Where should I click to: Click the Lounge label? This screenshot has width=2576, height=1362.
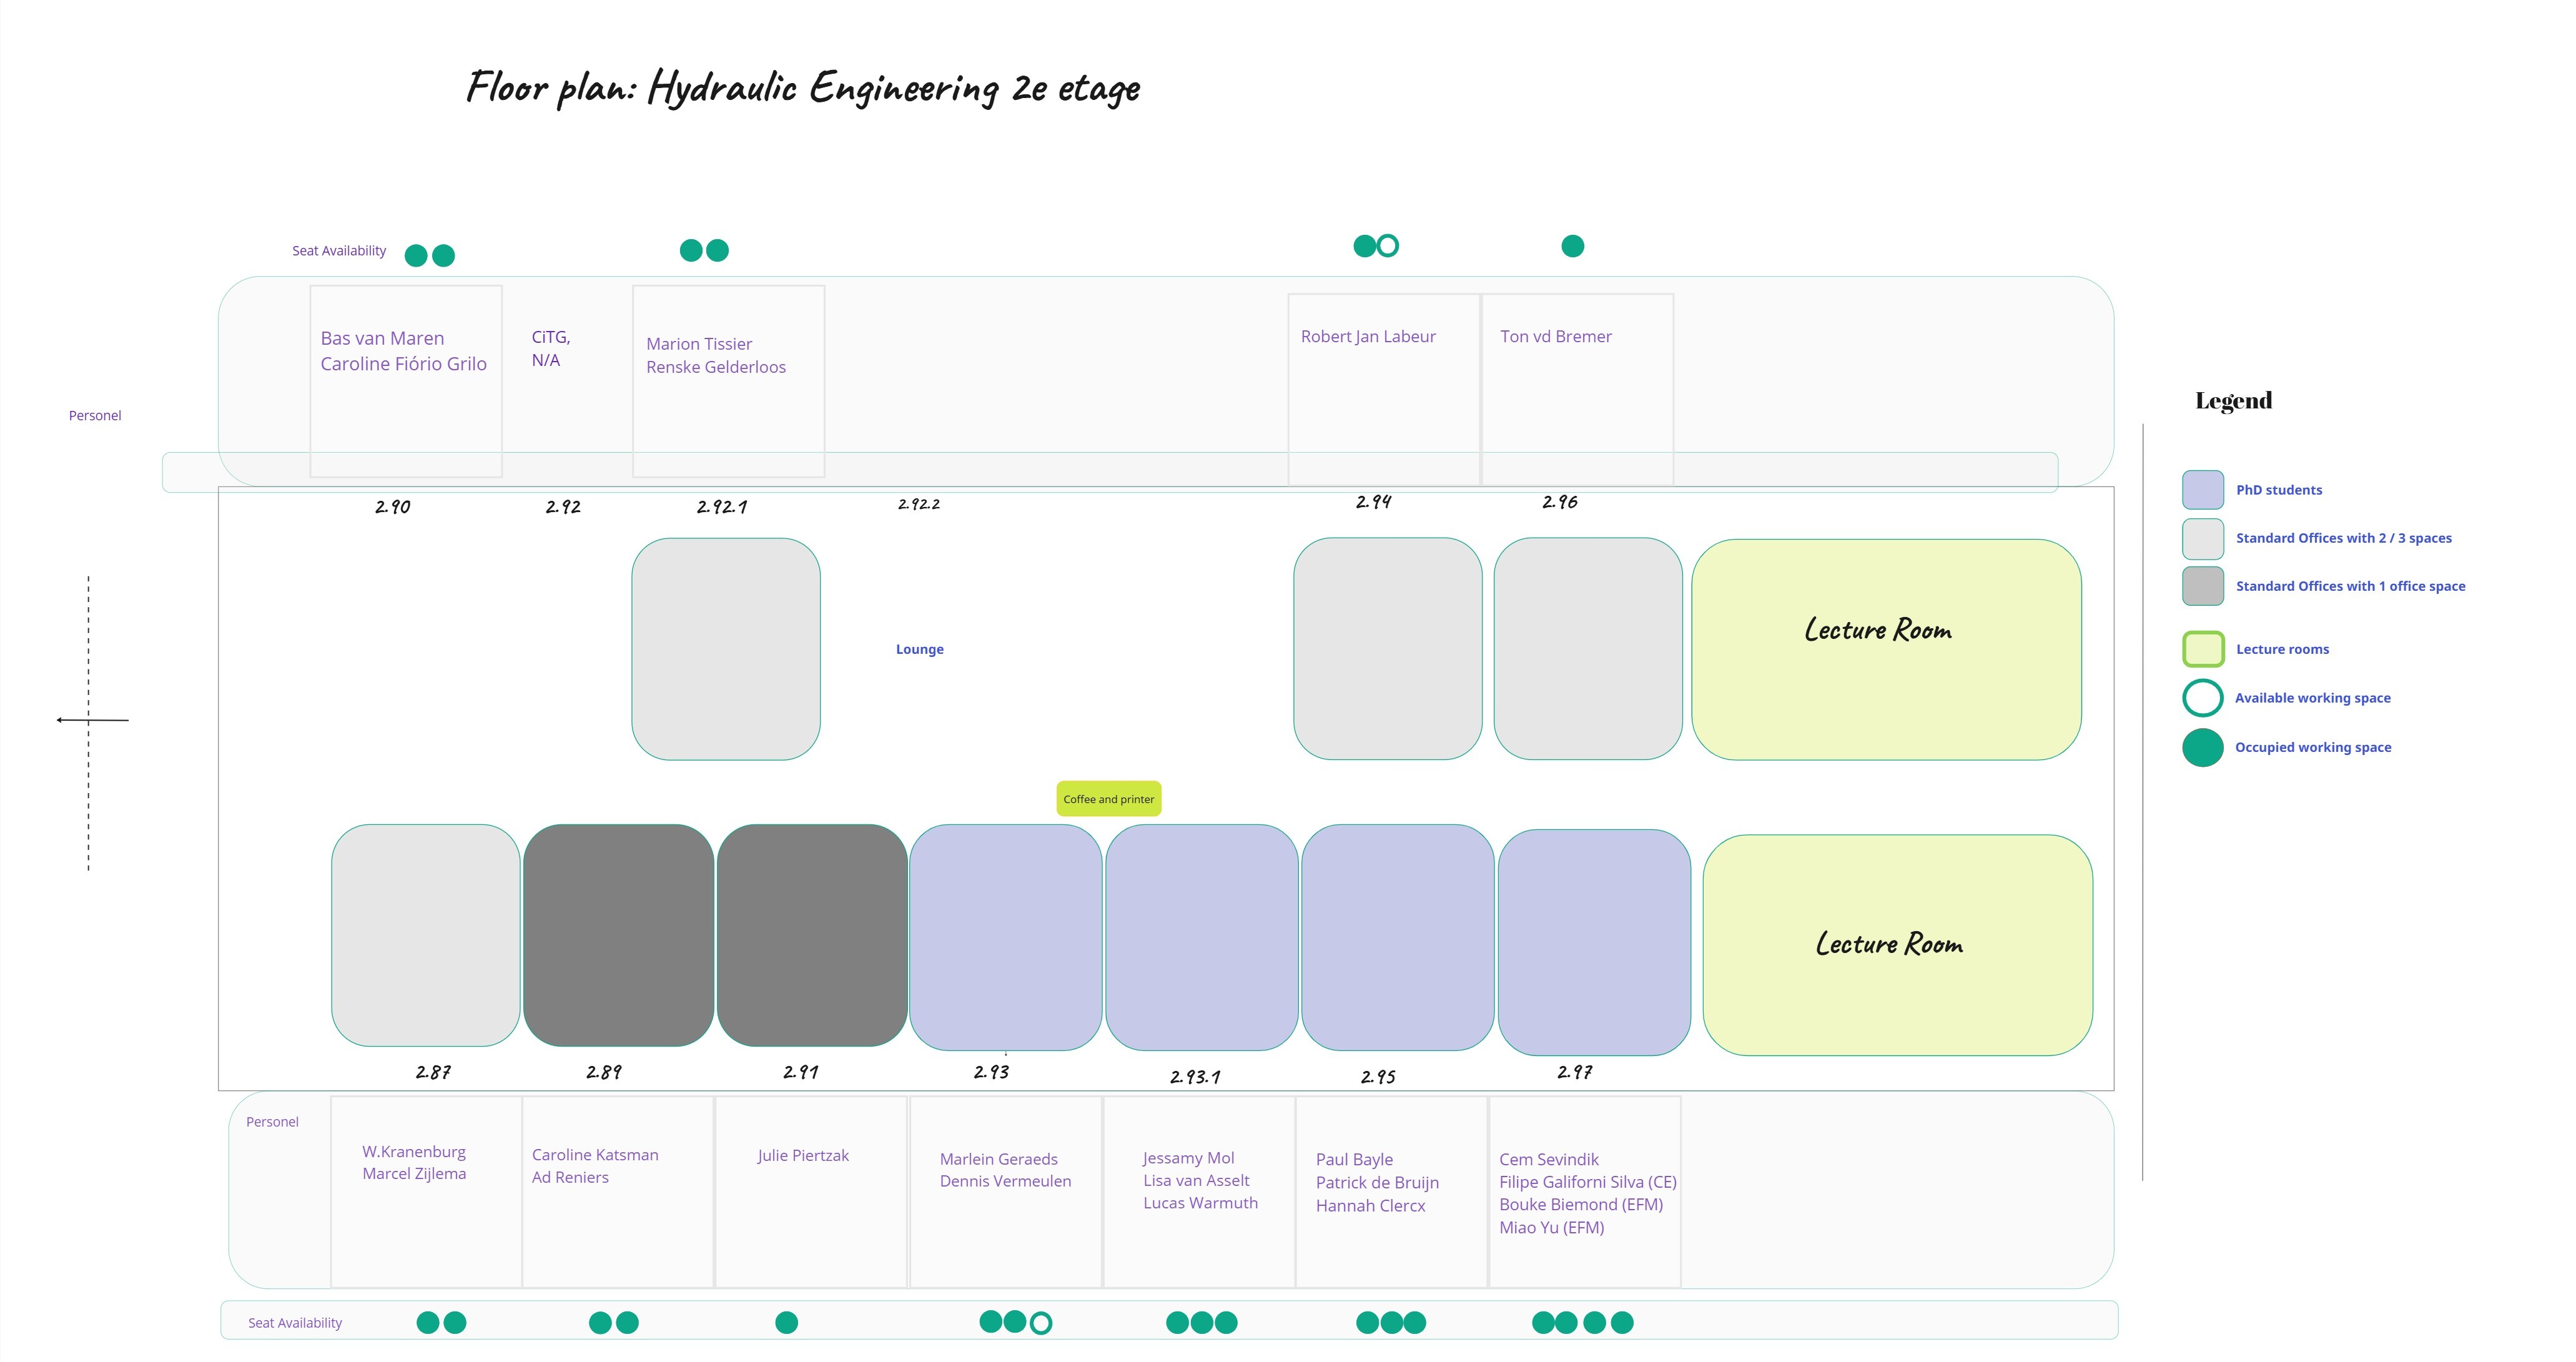pos(919,649)
